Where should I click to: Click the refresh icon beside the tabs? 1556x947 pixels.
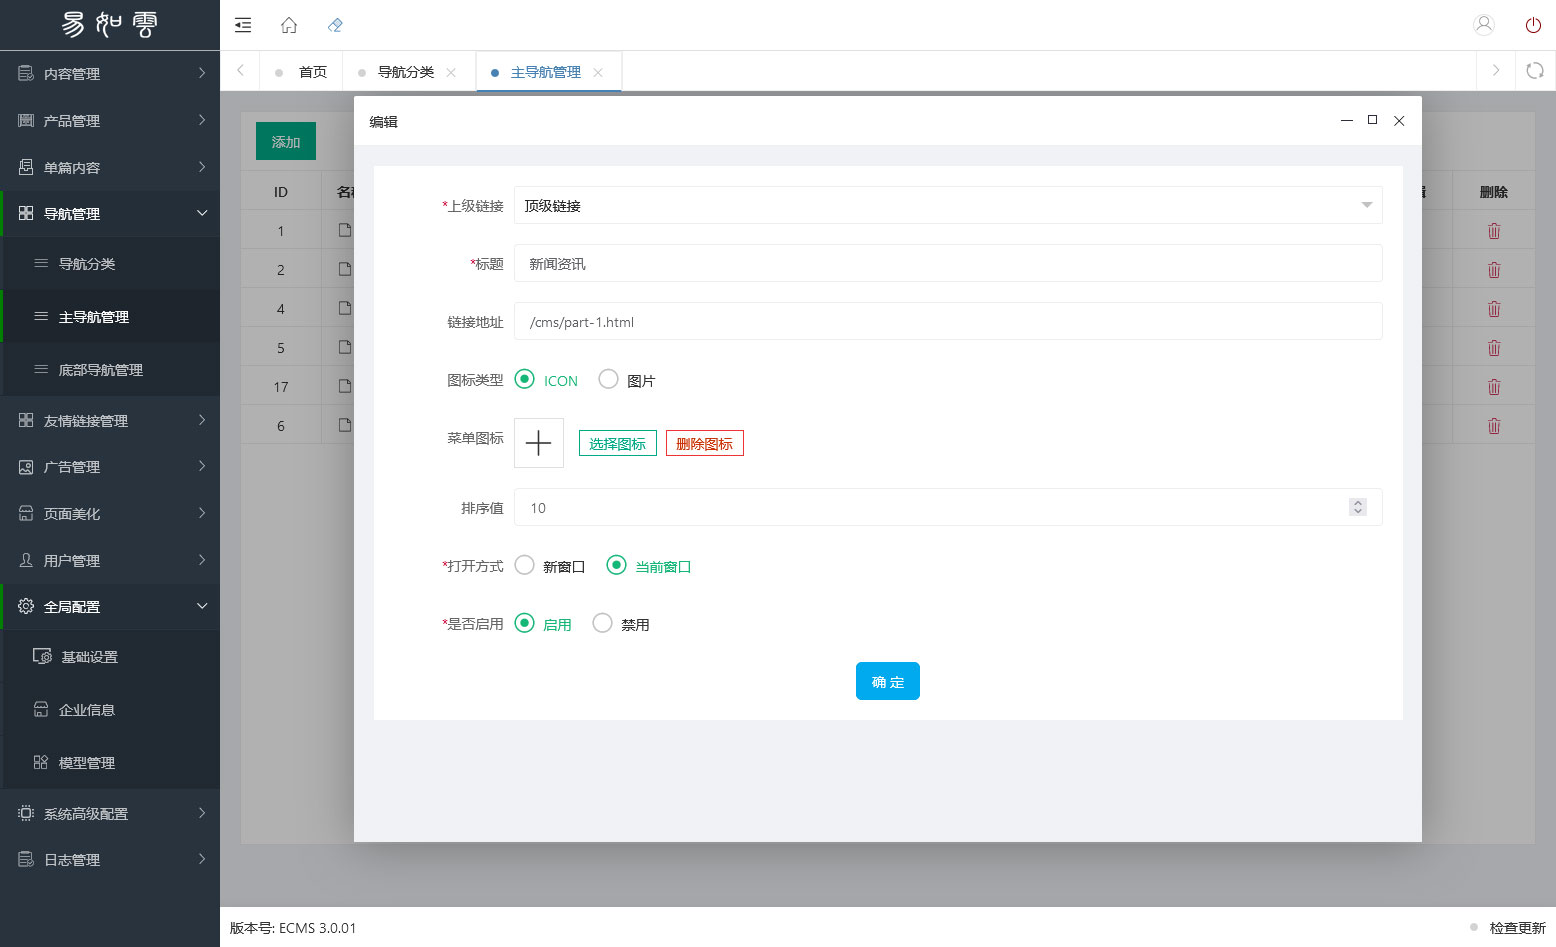(x=1534, y=71)
